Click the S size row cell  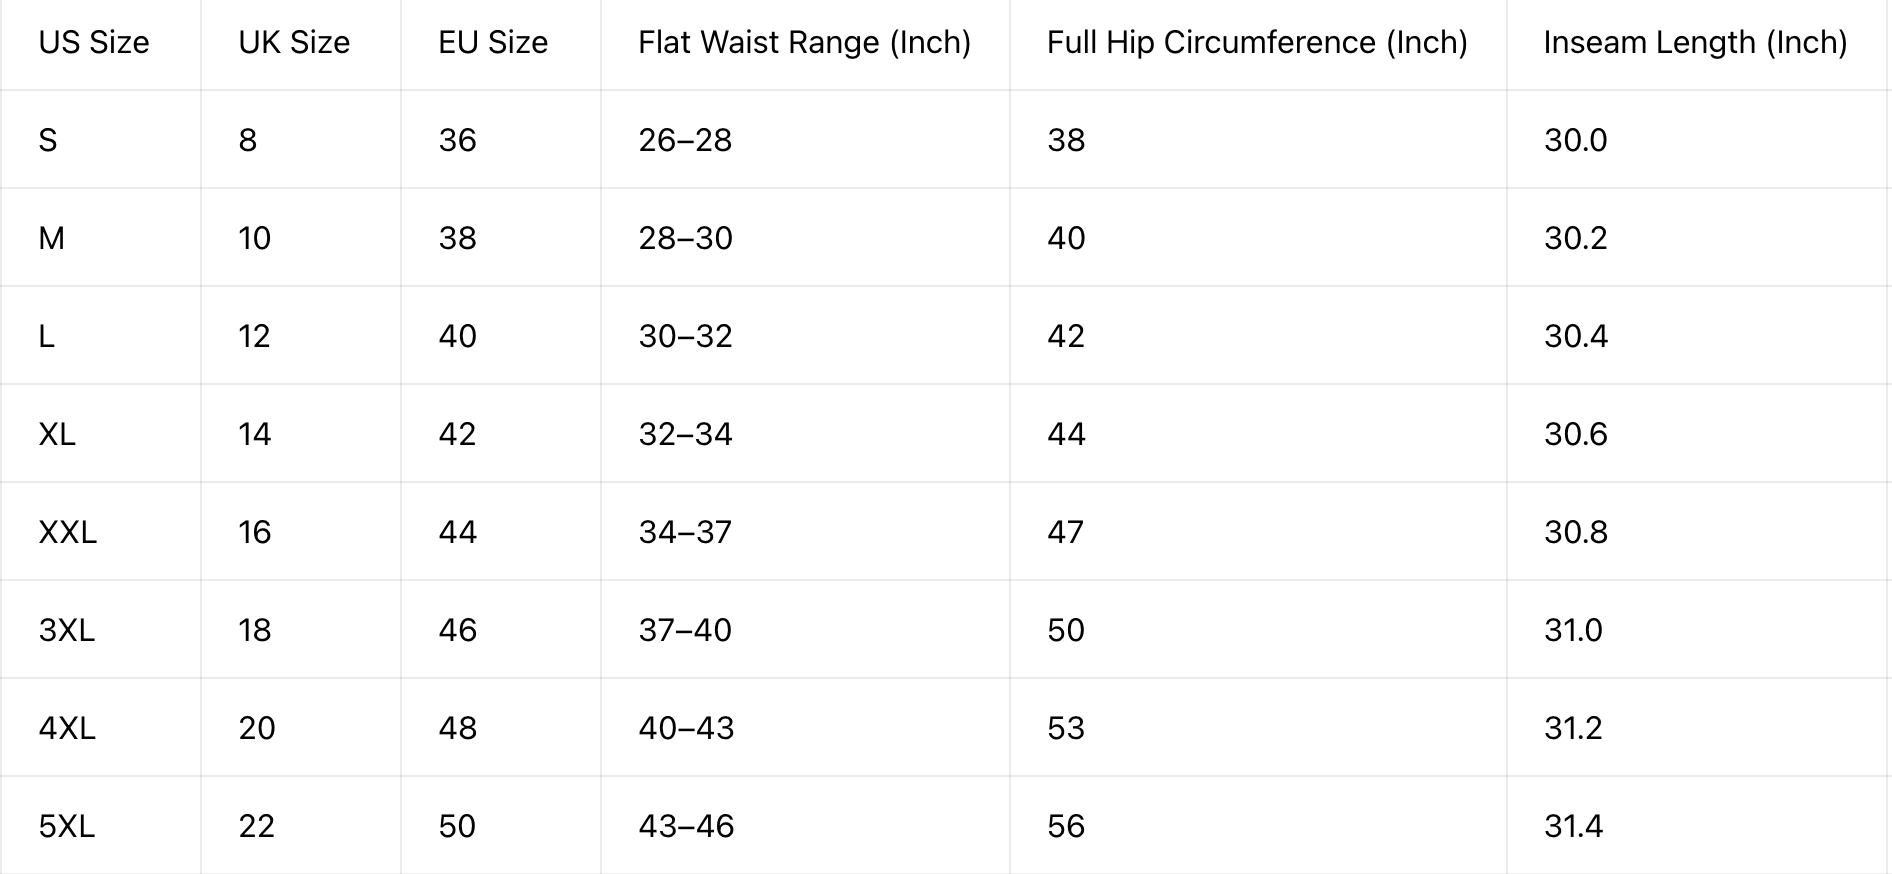pyautogui.click(x=100, y=140)
